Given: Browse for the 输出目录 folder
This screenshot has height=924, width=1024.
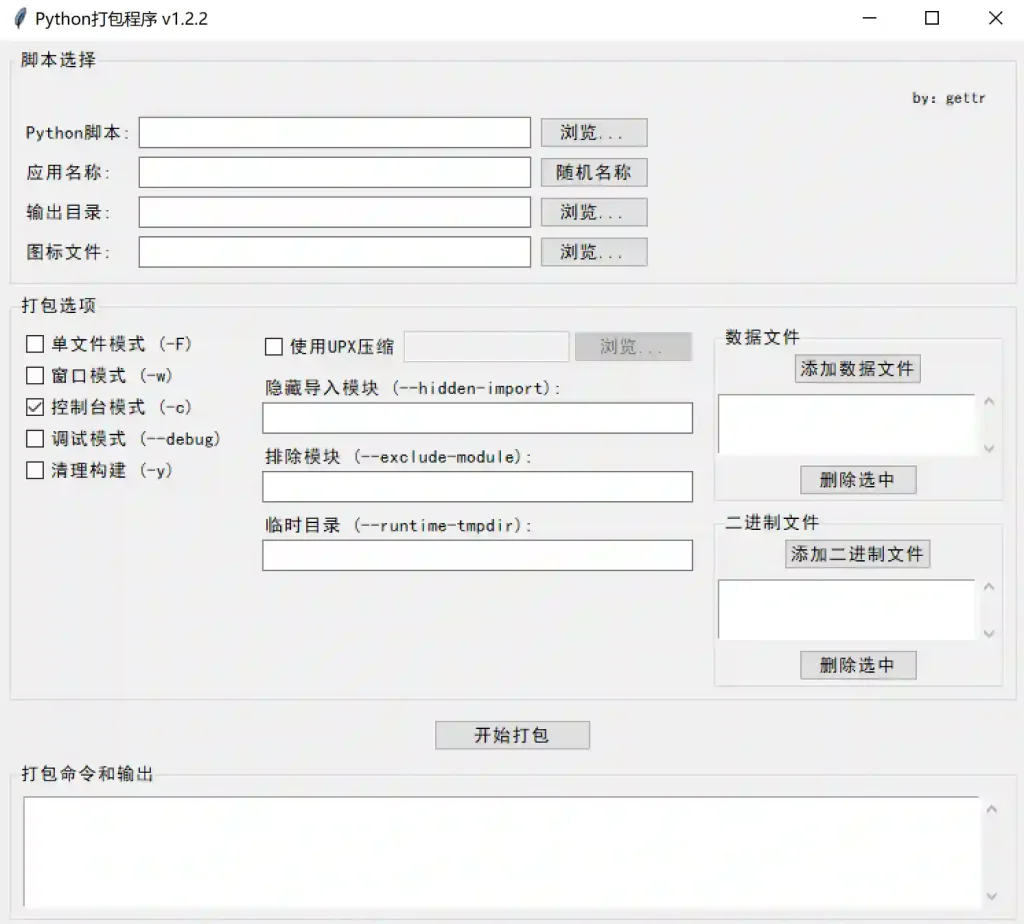Looking at the screenshot, I should (x=594, y=212).
